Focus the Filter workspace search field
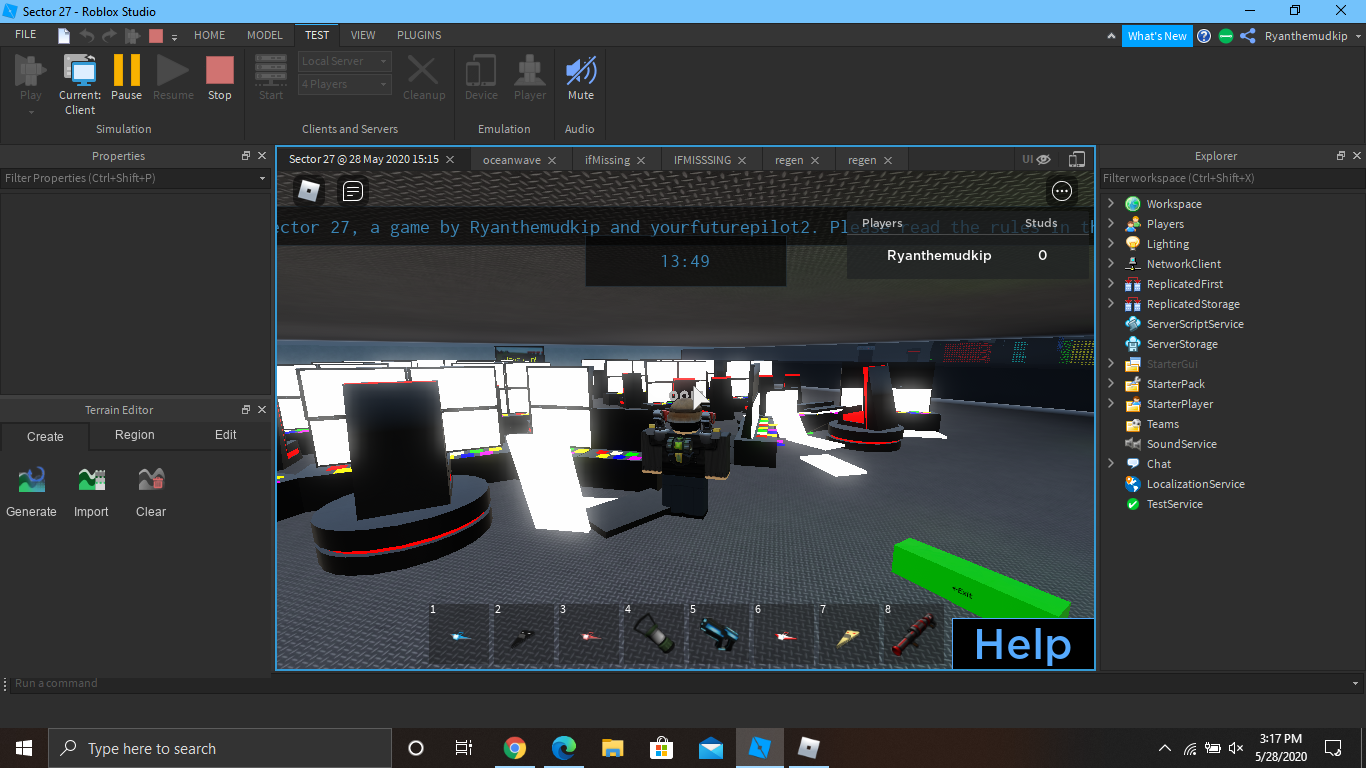 [x=1232, y=178]
